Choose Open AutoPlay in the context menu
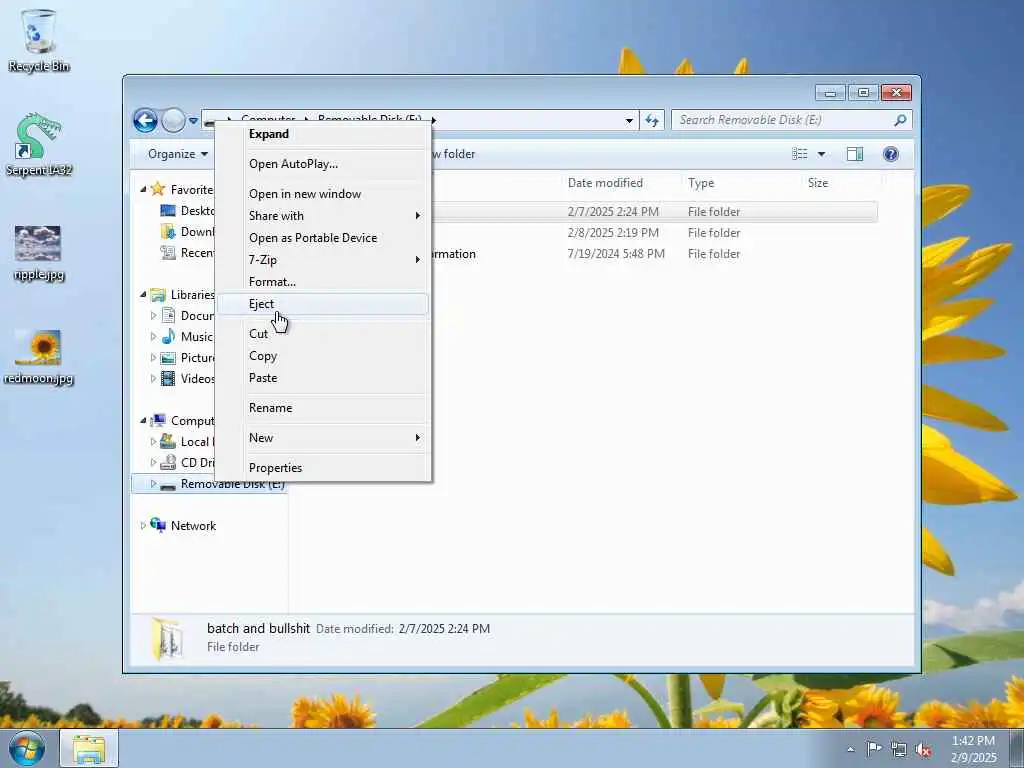1024x768 pixels. tap(323, 164)
